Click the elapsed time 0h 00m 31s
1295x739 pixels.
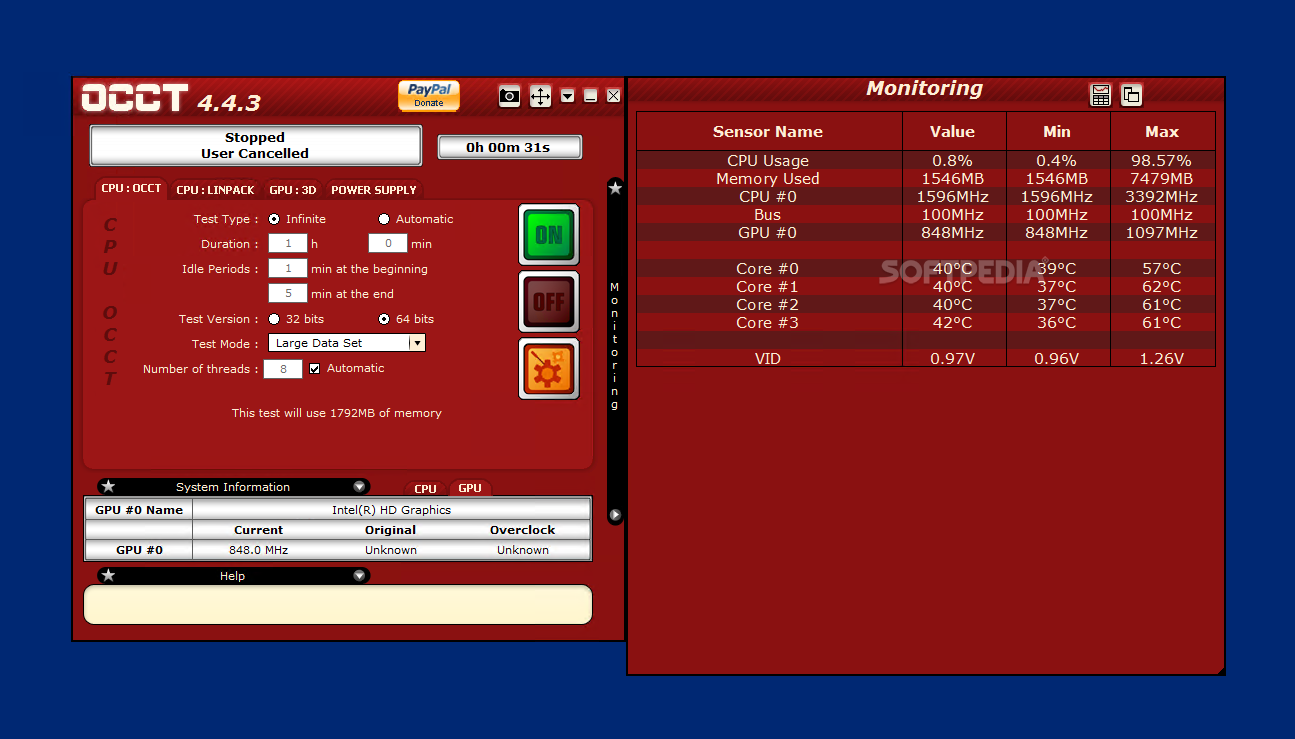pos(509,147)
